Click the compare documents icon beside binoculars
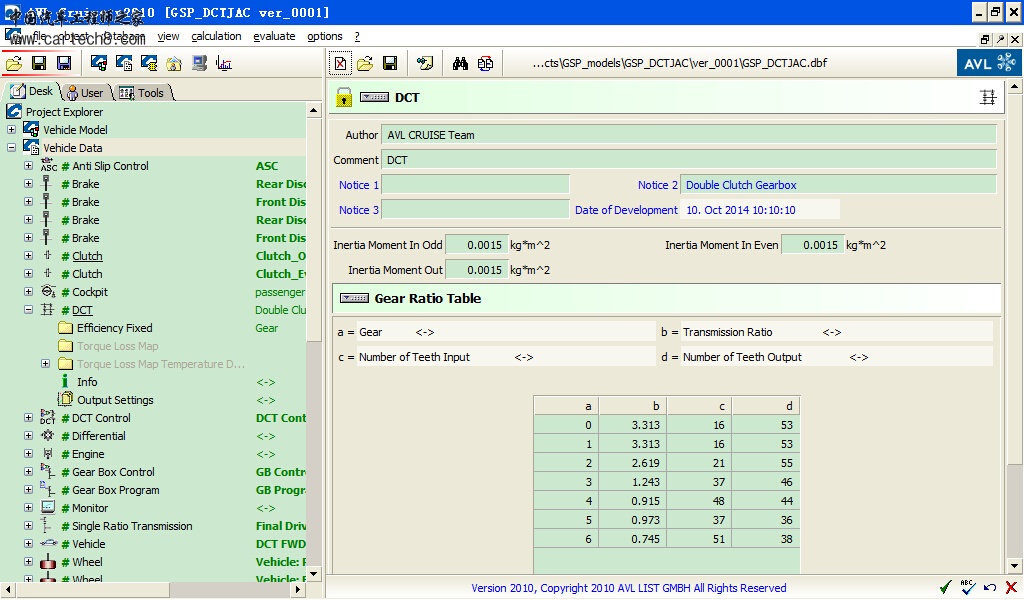The width and height of the screenshot is (1024, 600). (485, 63)
